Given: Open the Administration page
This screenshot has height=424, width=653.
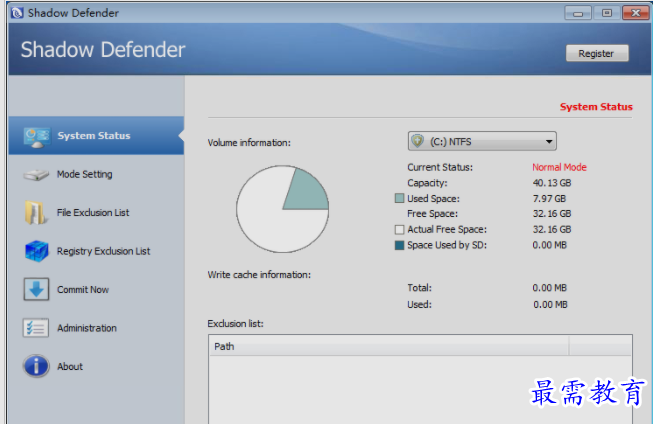Looking at the screenshot, I should 96,328.
